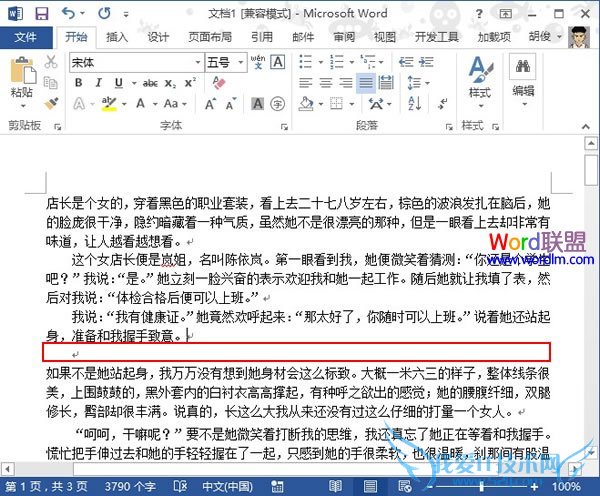Image resolution: width=600 pixels, height=496 pixels.
Task: Click the zoom slider handle
Action: pyautogui.click(x=481, y=486)
